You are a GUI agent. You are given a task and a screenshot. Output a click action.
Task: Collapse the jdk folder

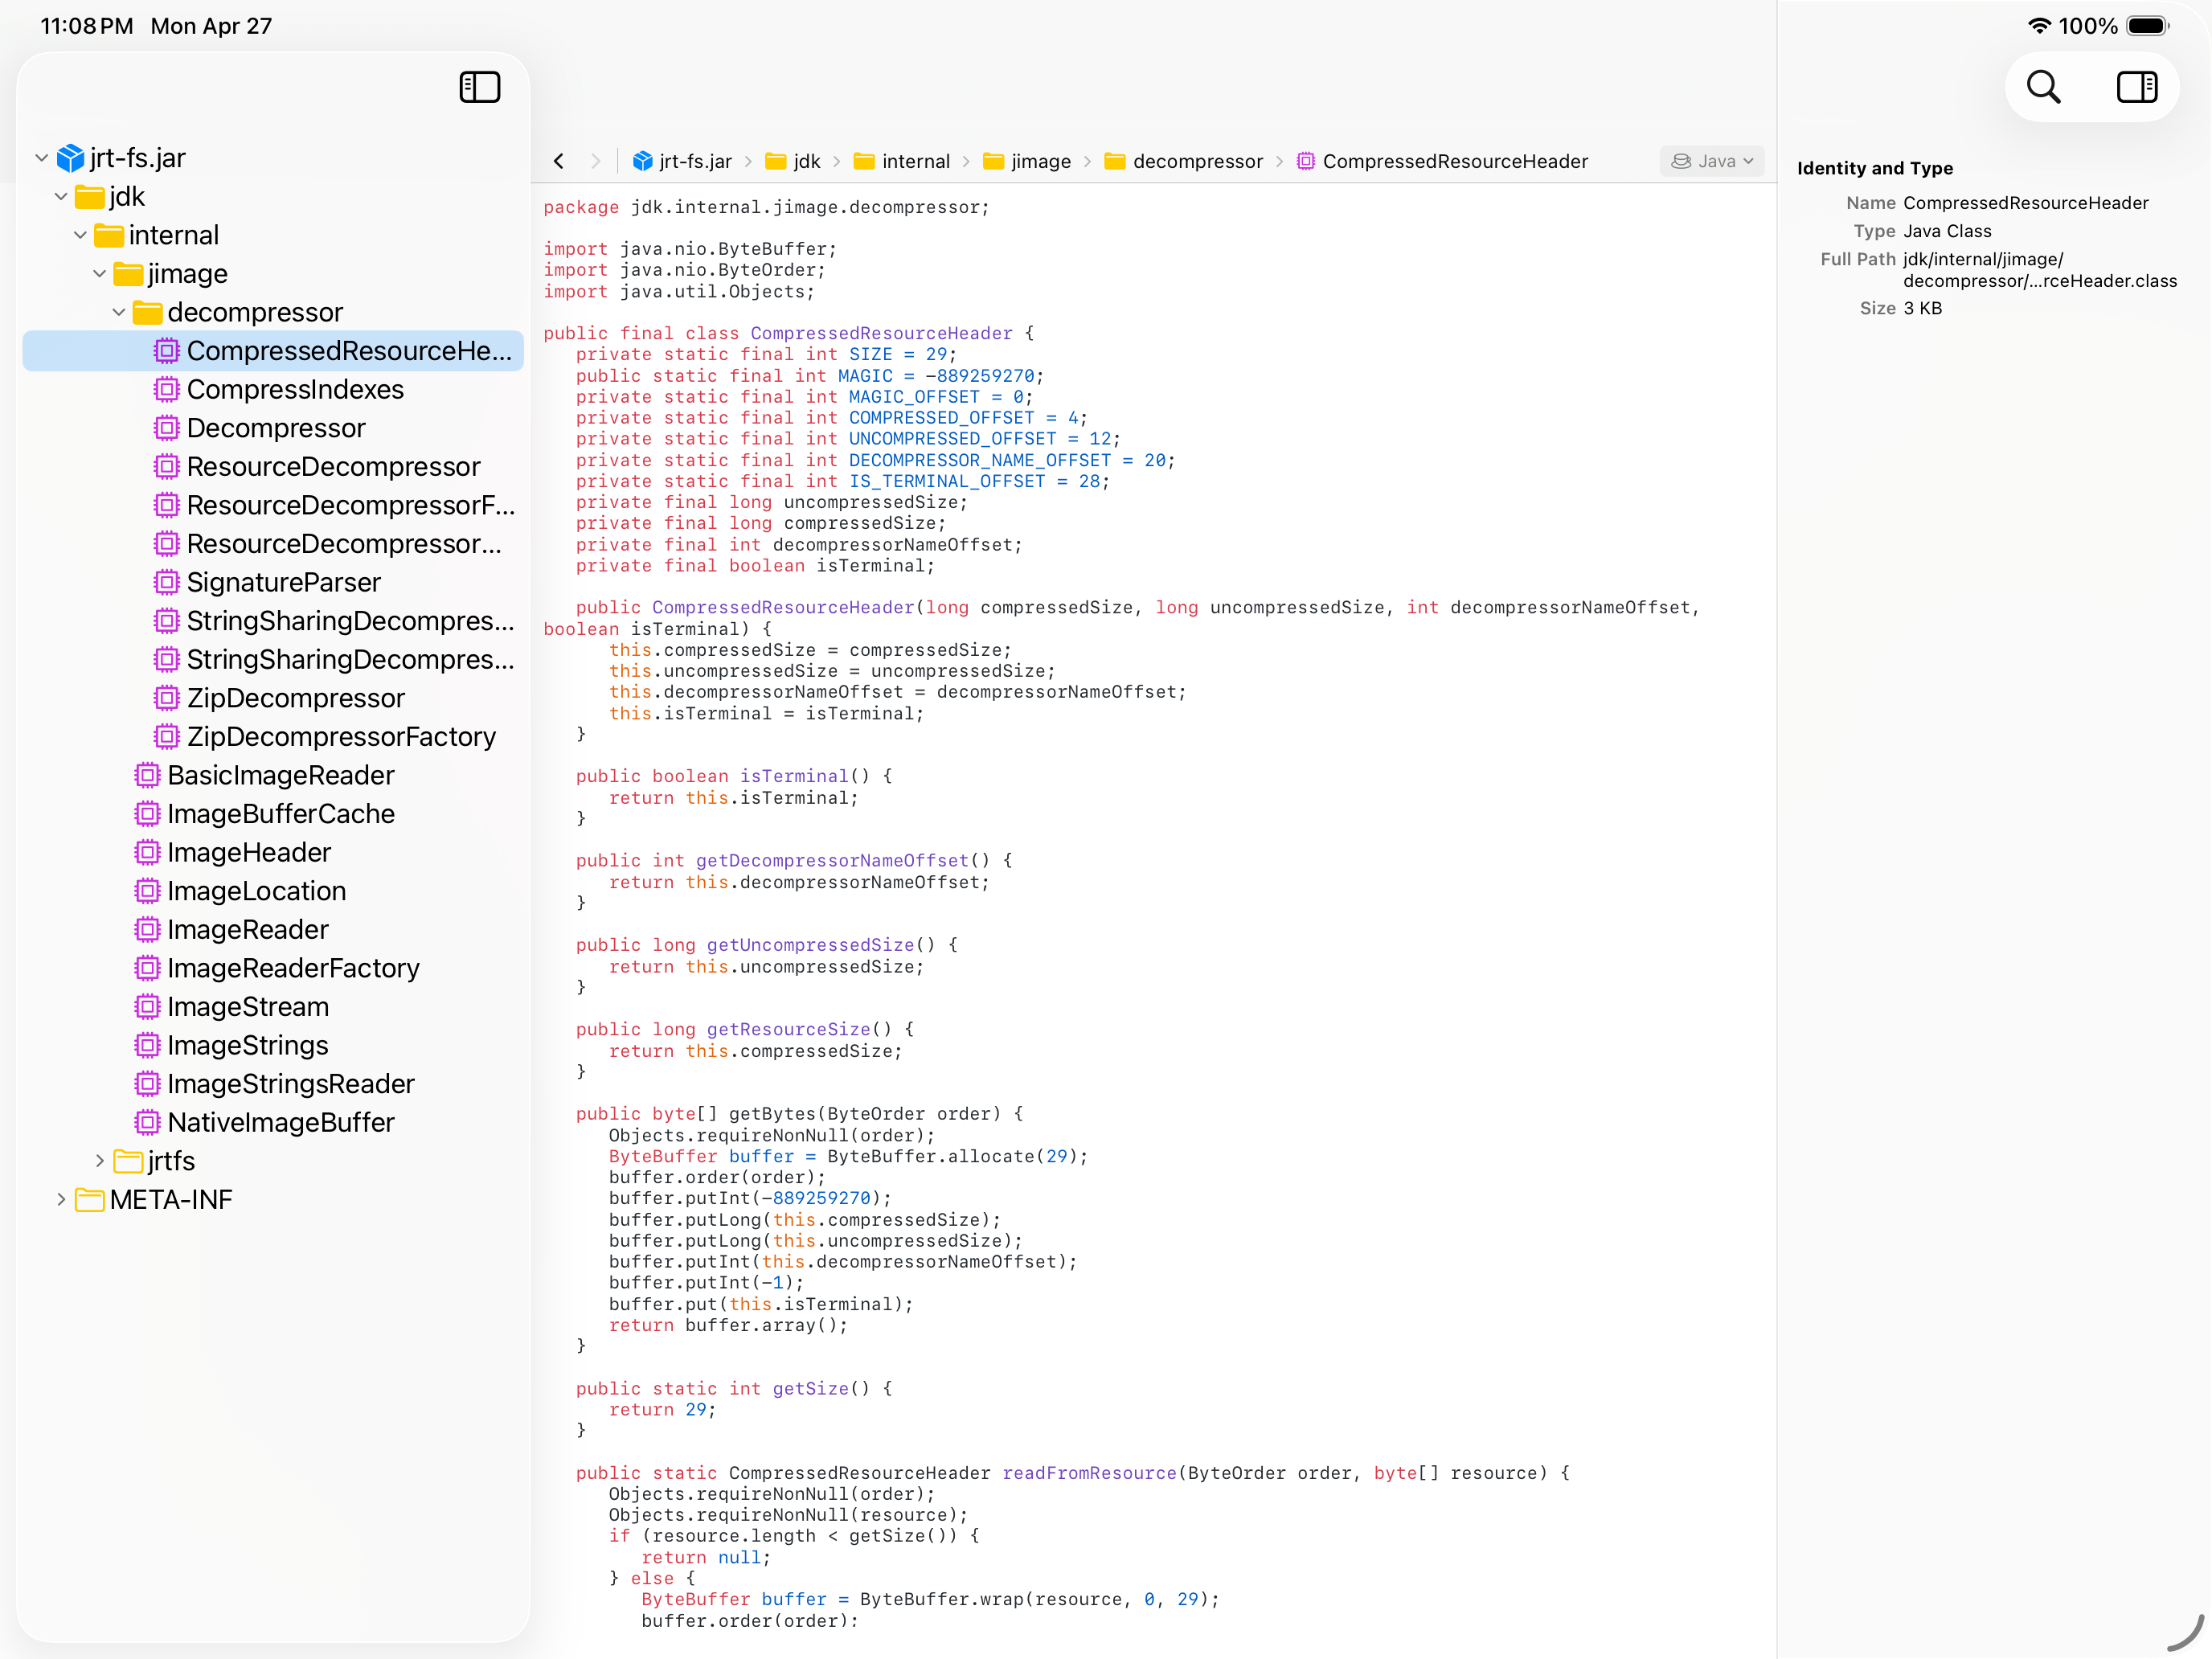click(61, 196)
